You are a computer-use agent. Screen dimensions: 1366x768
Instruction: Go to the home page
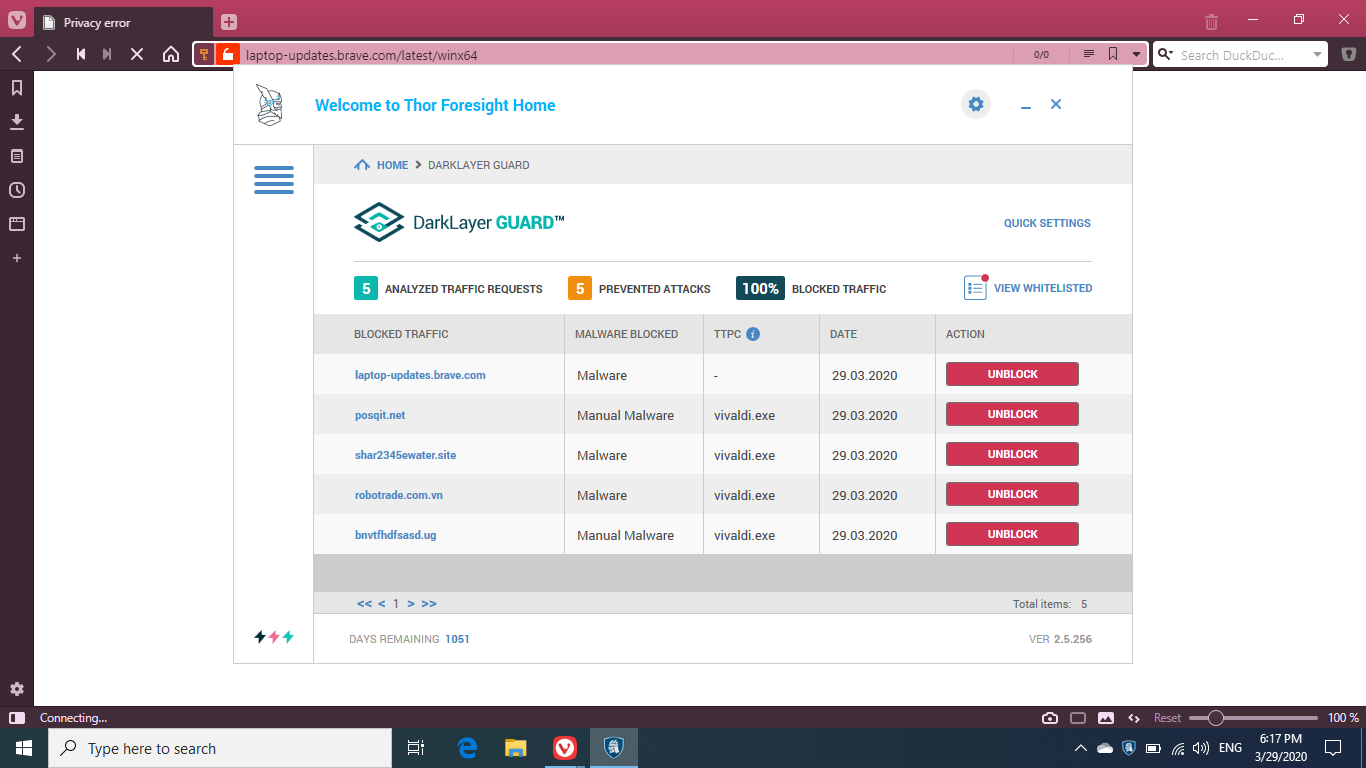[x=171, y=54]
